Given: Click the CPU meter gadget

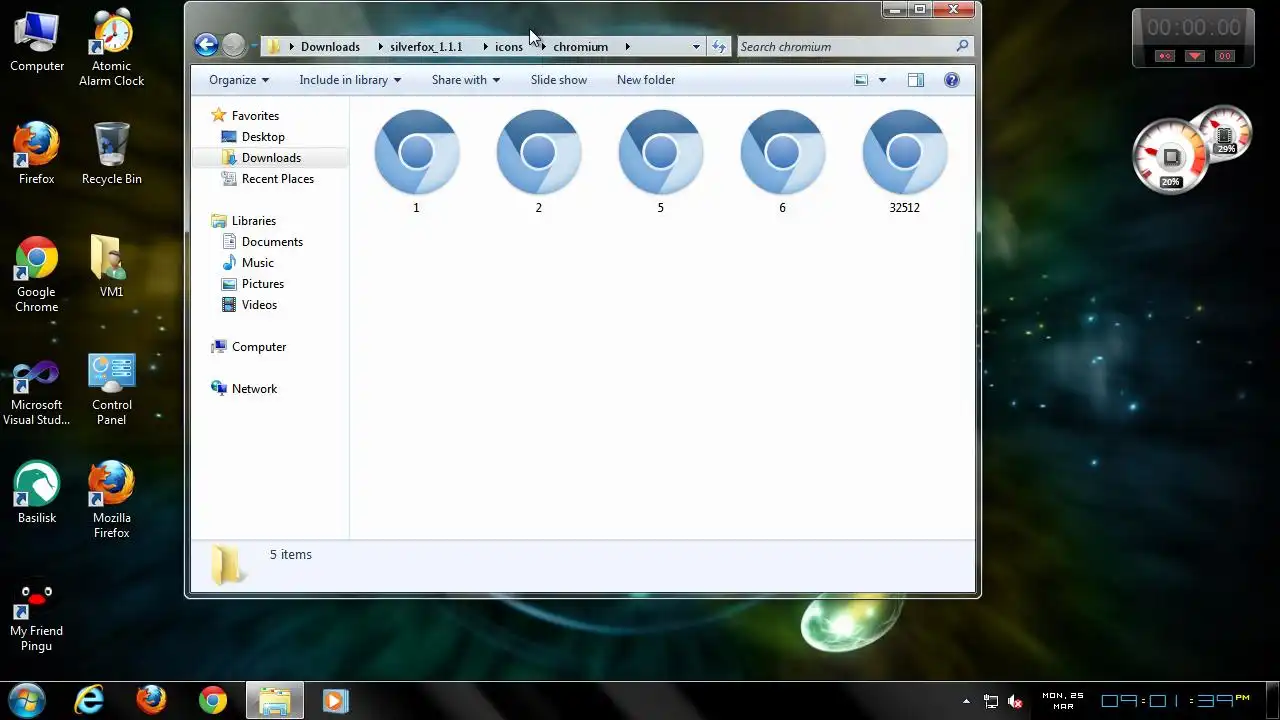Looking at the screenshot, I should point(1170,156).
